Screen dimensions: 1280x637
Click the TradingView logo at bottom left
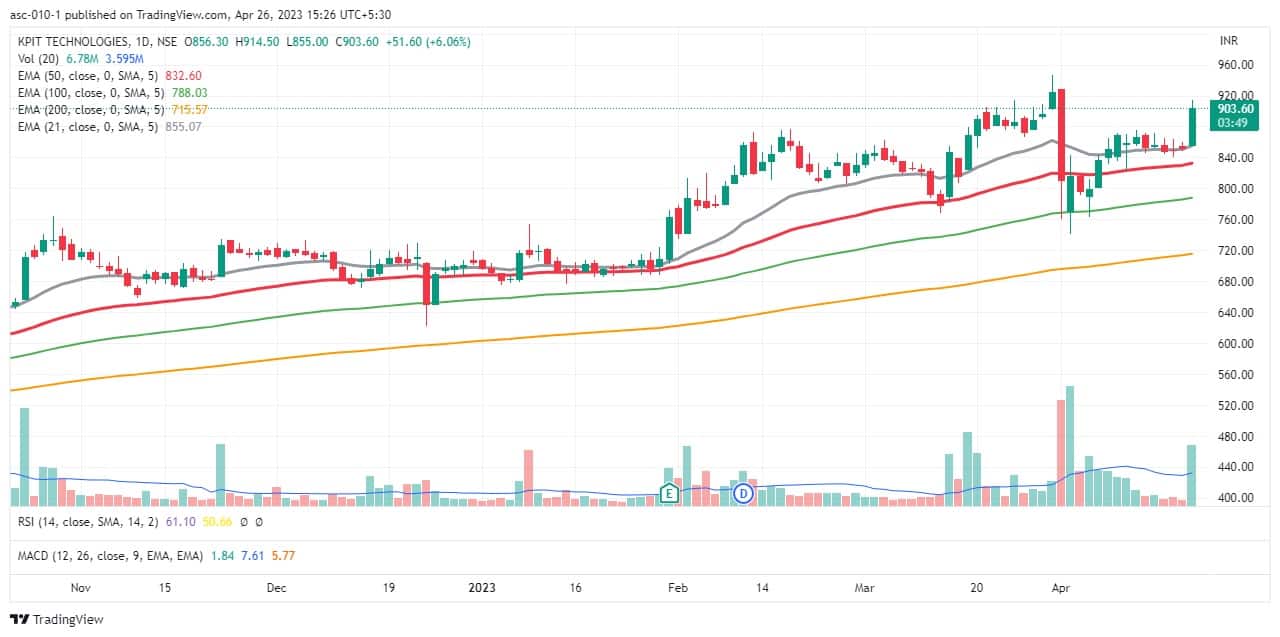coord(57,619)
